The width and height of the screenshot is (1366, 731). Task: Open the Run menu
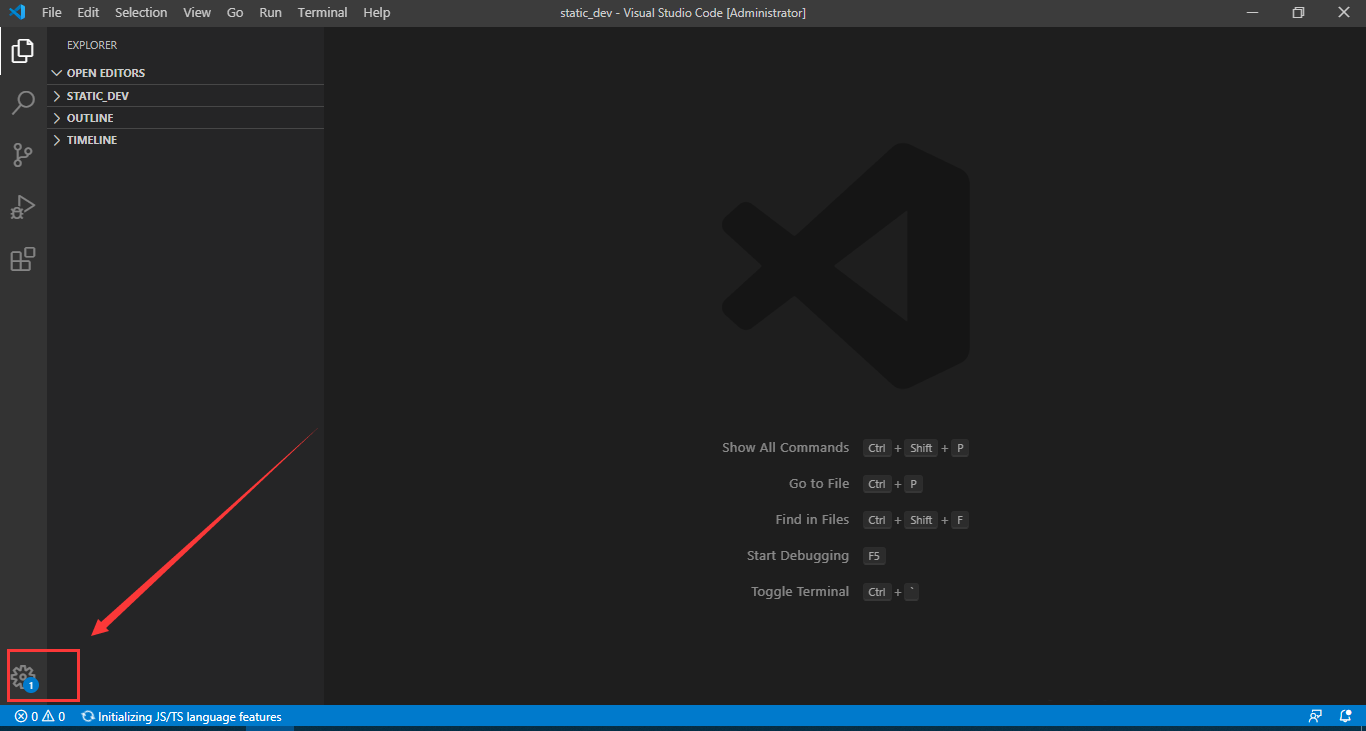270,13
